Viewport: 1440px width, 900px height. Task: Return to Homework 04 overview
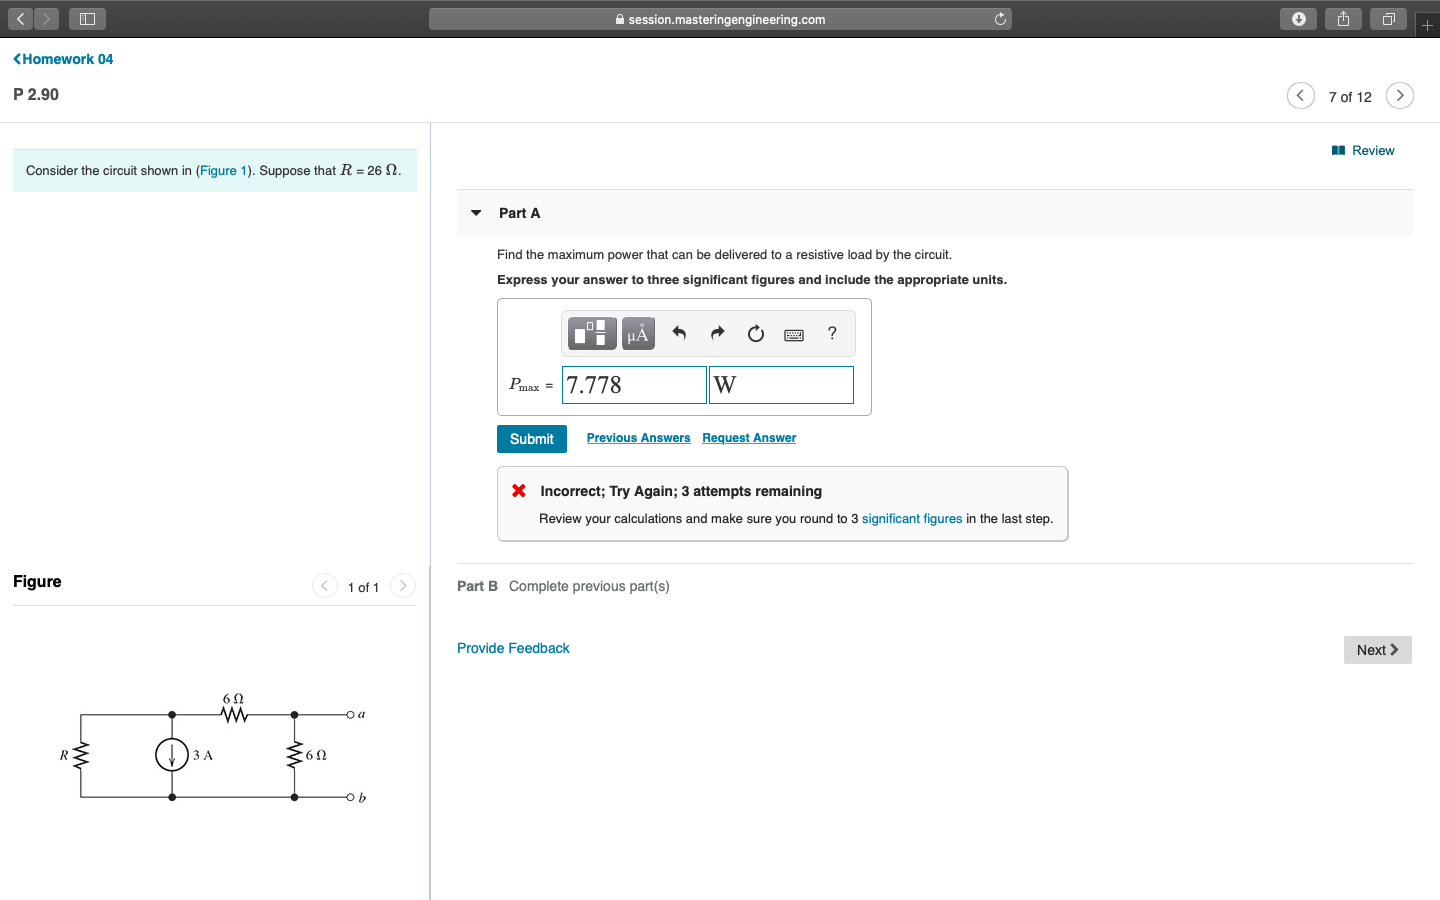[x=62, y=59]
